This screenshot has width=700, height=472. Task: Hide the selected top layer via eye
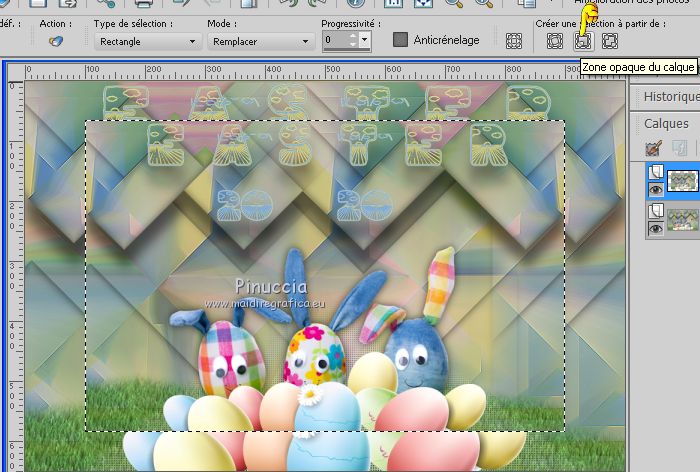tap(655, 190)
